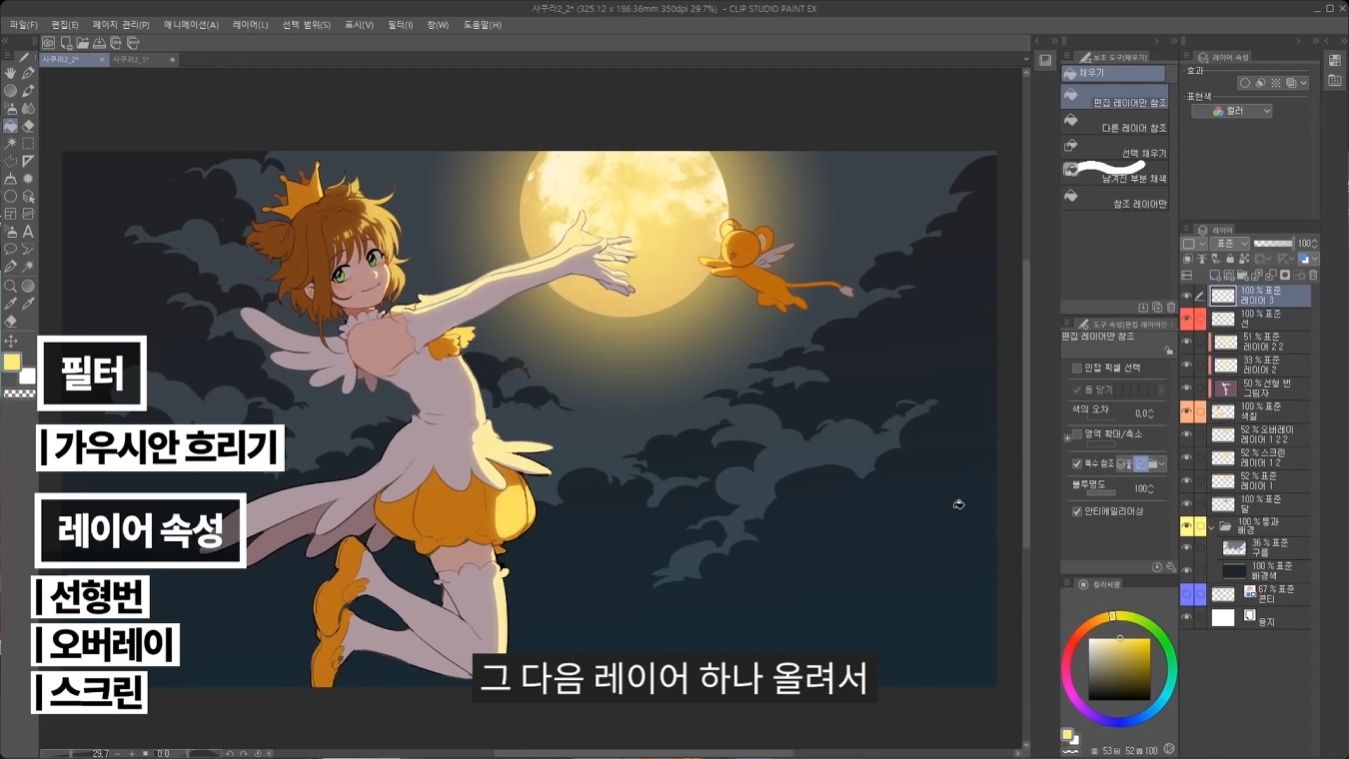Image resolution: width=1349 pixels, height=759 pixels.
Task: Select the Balloon tool
Action: pyautogui.click(x=10, y=250)
